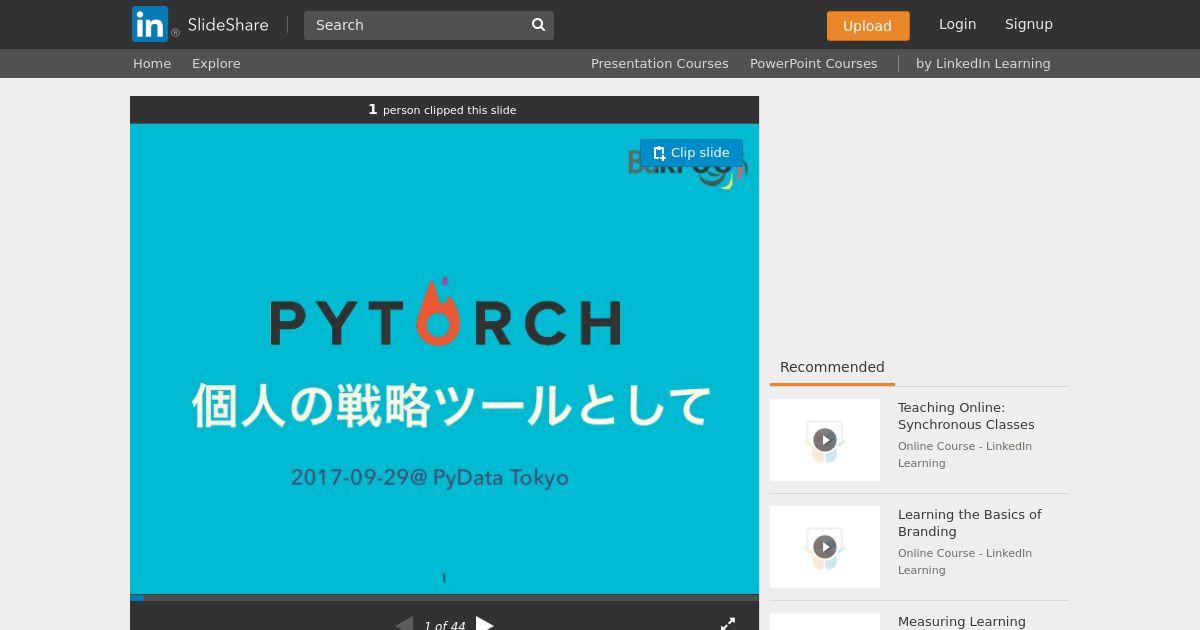This screenshot has height=630, width=1200.
Task: Click the by LinkedIn Learning link
Action: click(983, 63)
